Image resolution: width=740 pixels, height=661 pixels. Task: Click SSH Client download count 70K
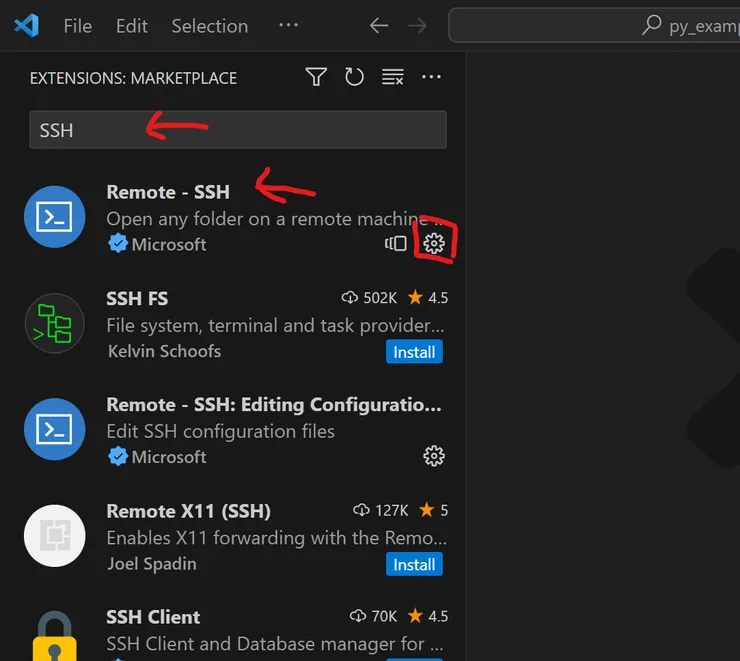point(373,616)
